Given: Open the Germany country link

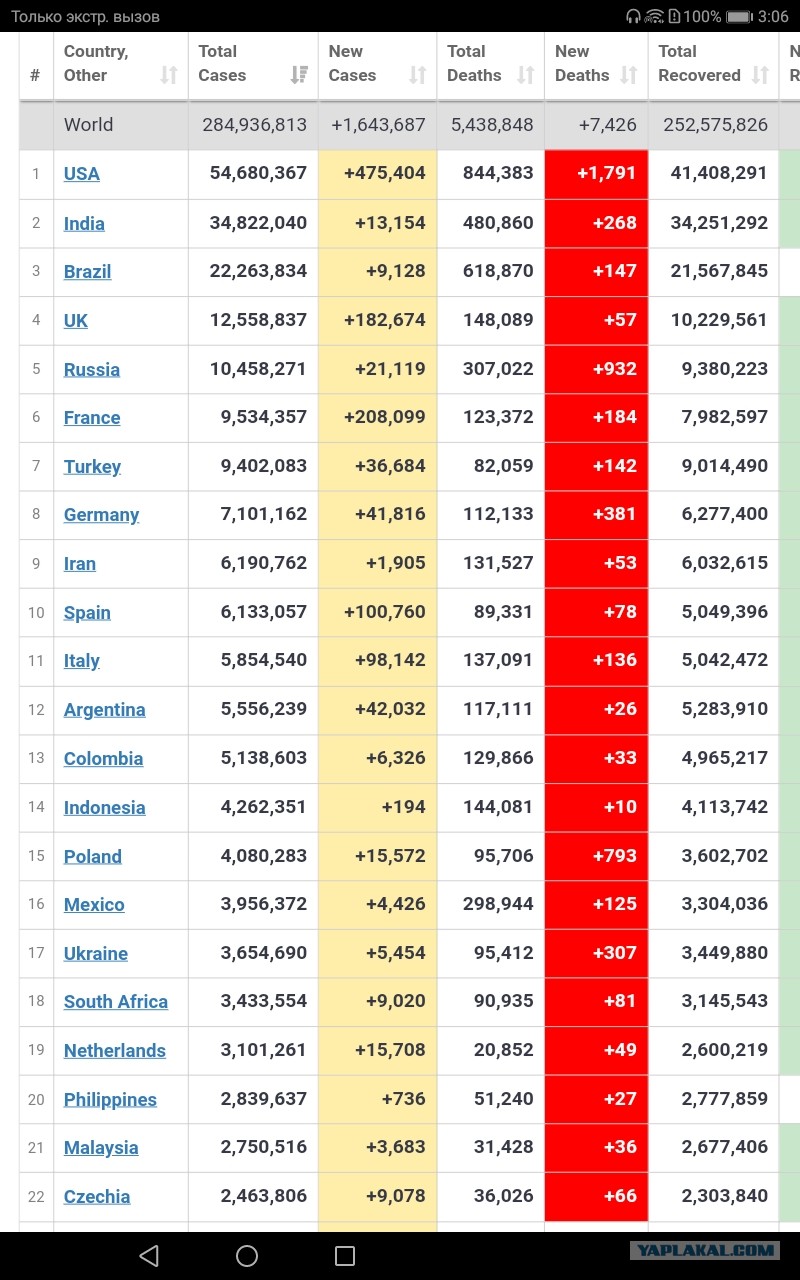Looking at the screenshot, I should tap(101, 515).
